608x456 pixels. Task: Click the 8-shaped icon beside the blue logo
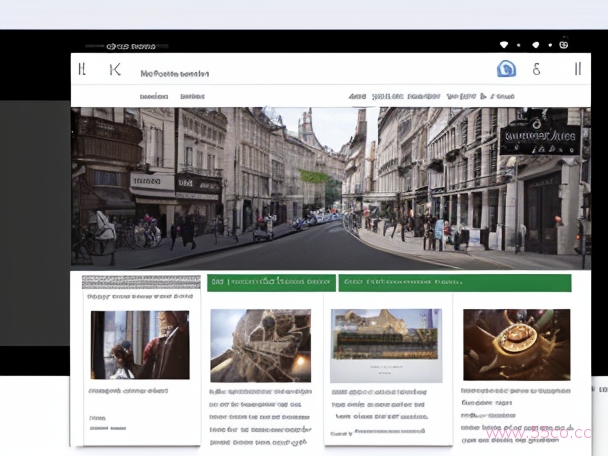coord(536,69)
